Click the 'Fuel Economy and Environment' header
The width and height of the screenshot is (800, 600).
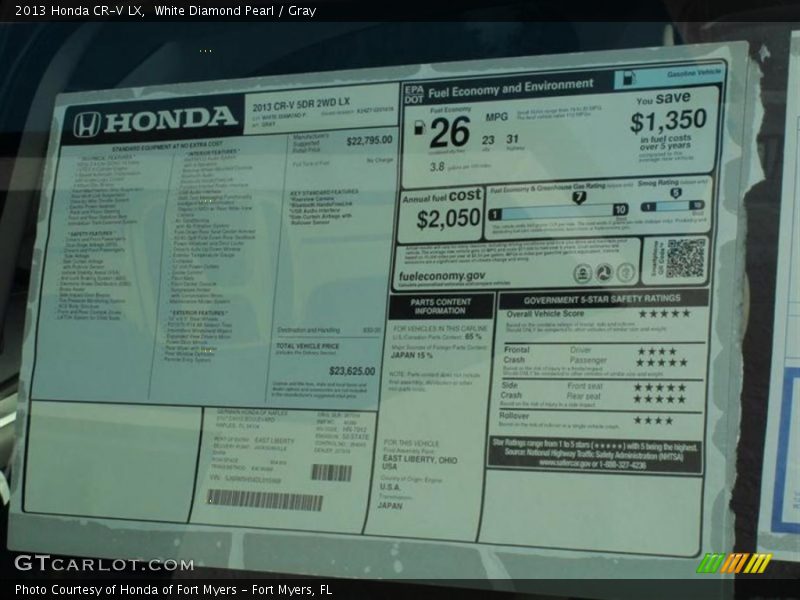pyautogui.click(x=511, y=88)
